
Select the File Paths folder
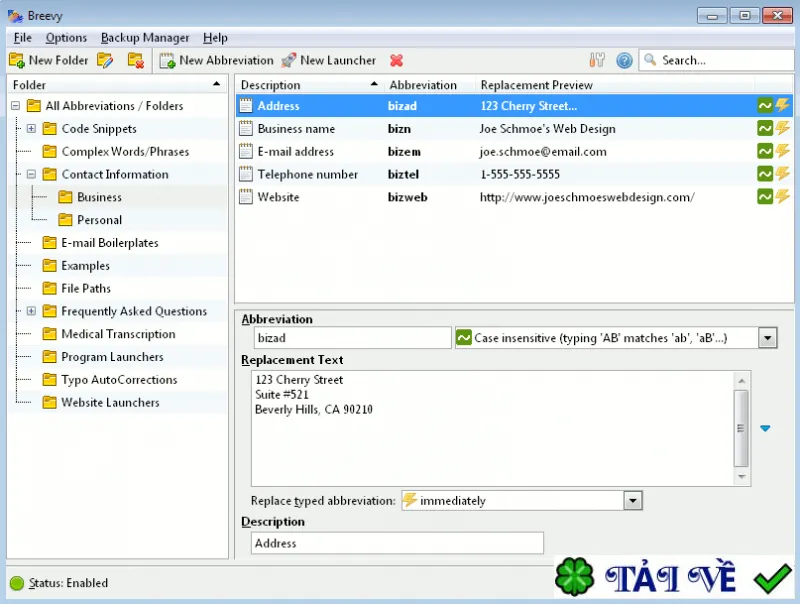(x=86, y=288)
